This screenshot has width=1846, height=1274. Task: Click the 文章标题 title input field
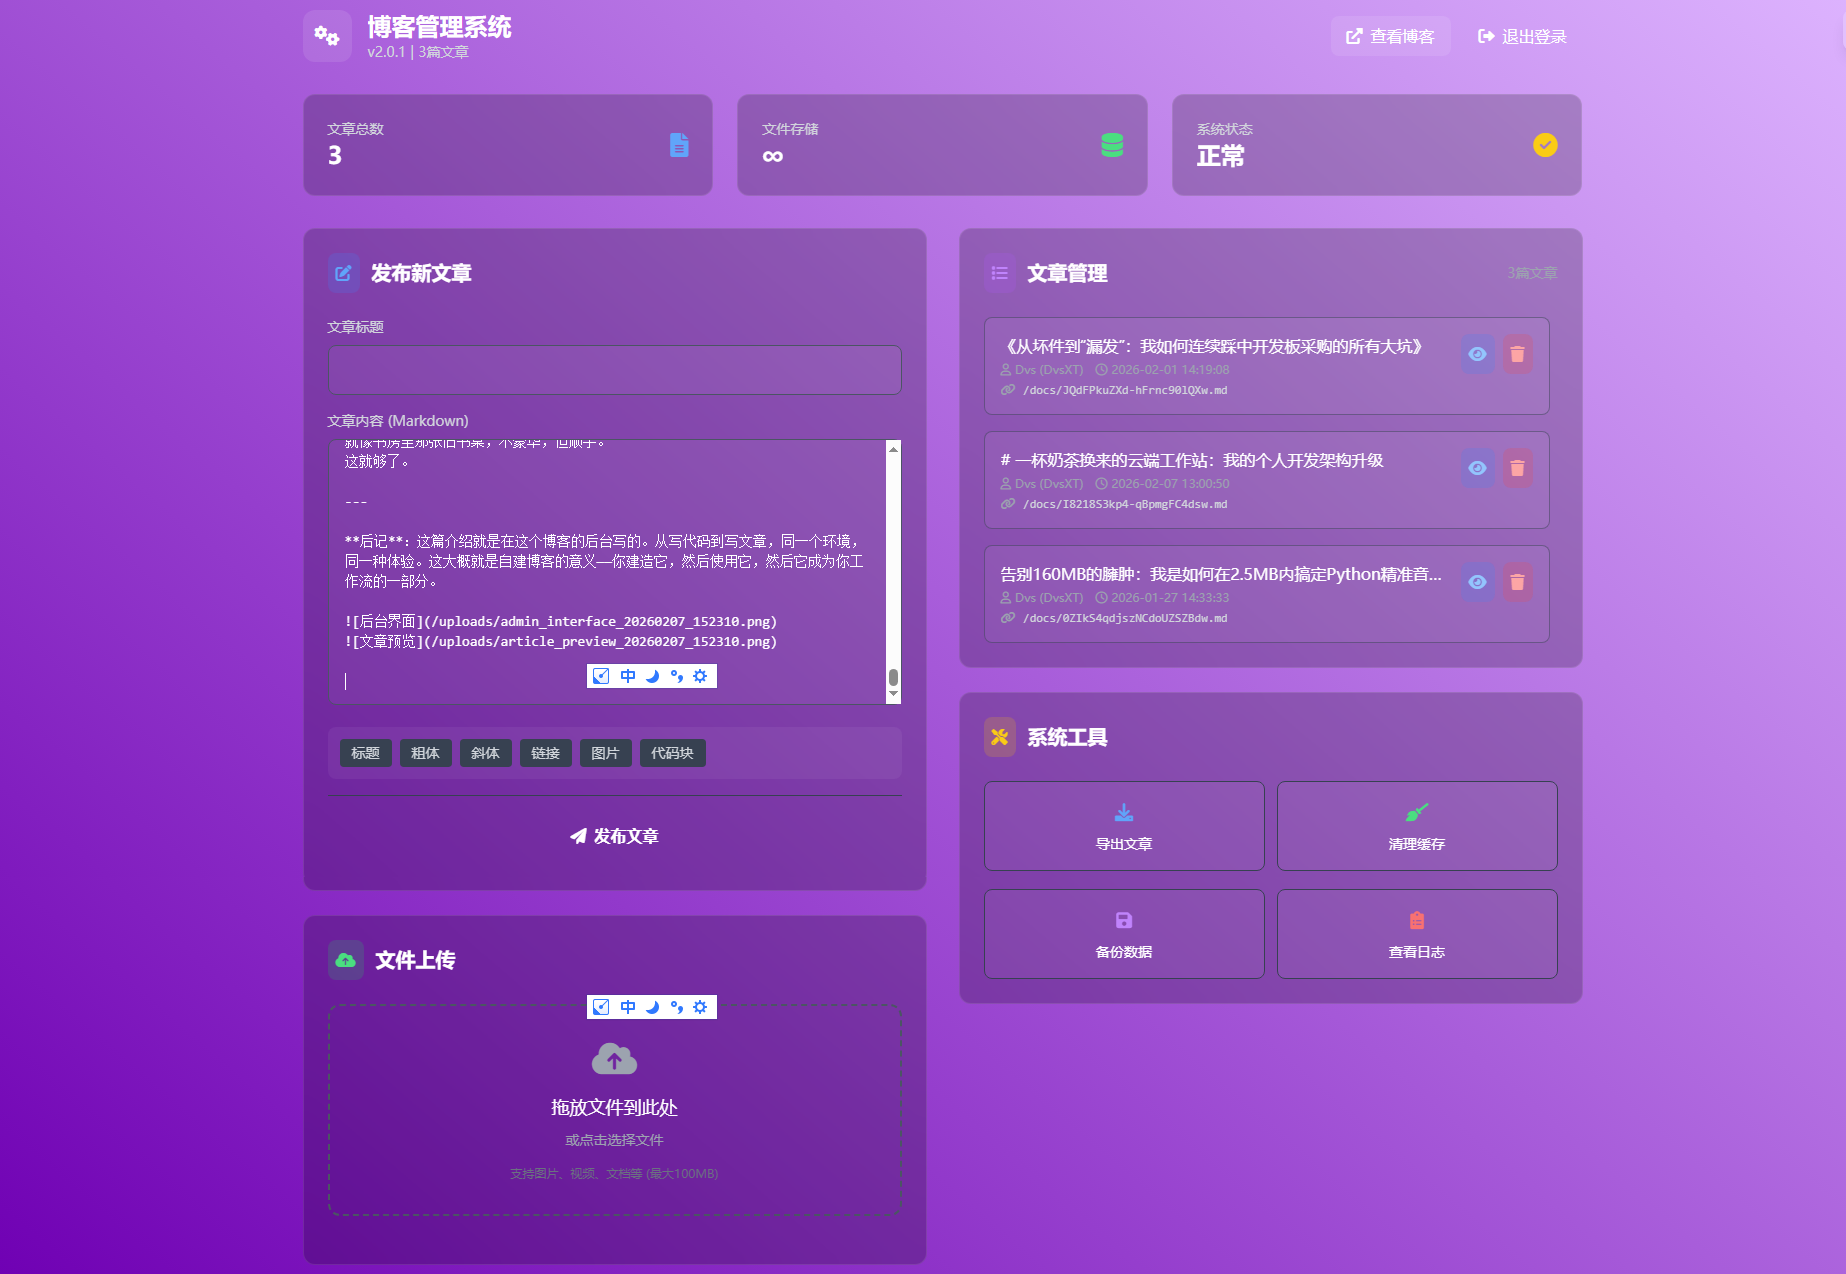pyautogui.click(x=614, y=369)
